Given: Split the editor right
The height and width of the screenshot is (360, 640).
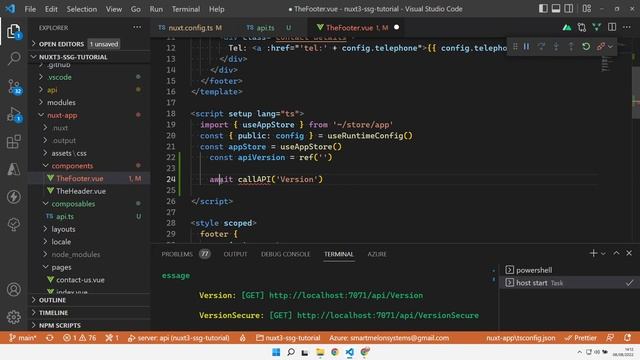Looking at the screenshot, I should point(612,28).
